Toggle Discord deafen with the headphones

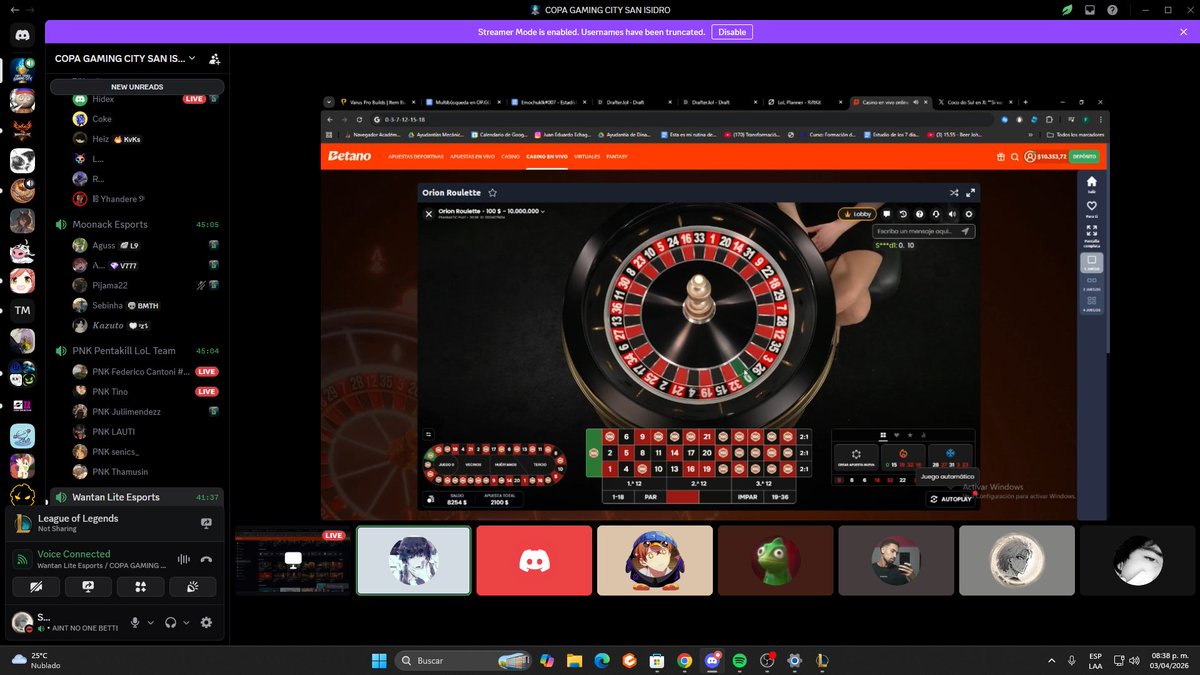tap(171, 622)
